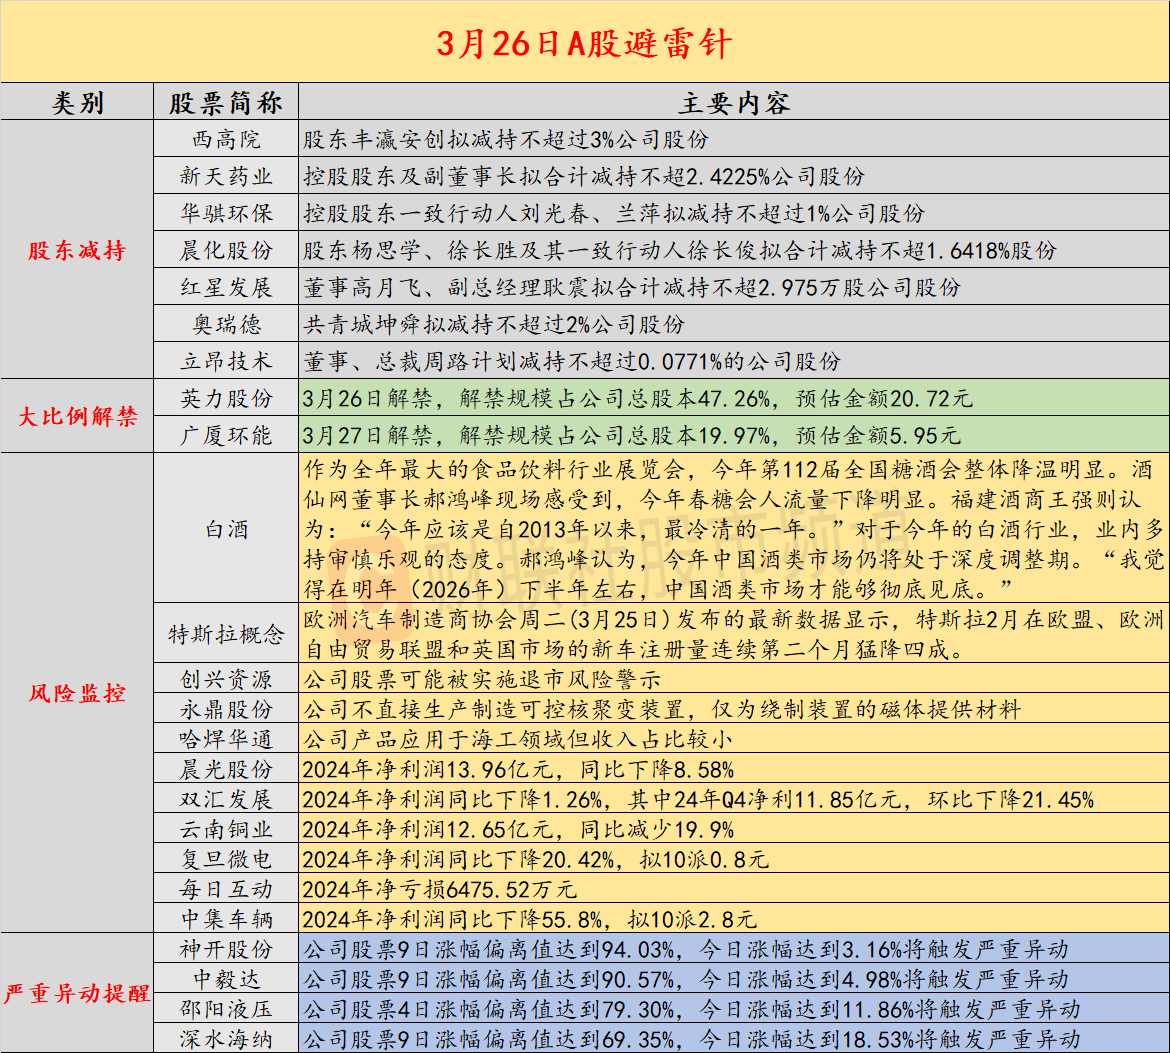
Task: Click stock name '广厦环能'
Action: tap(225, 435)
